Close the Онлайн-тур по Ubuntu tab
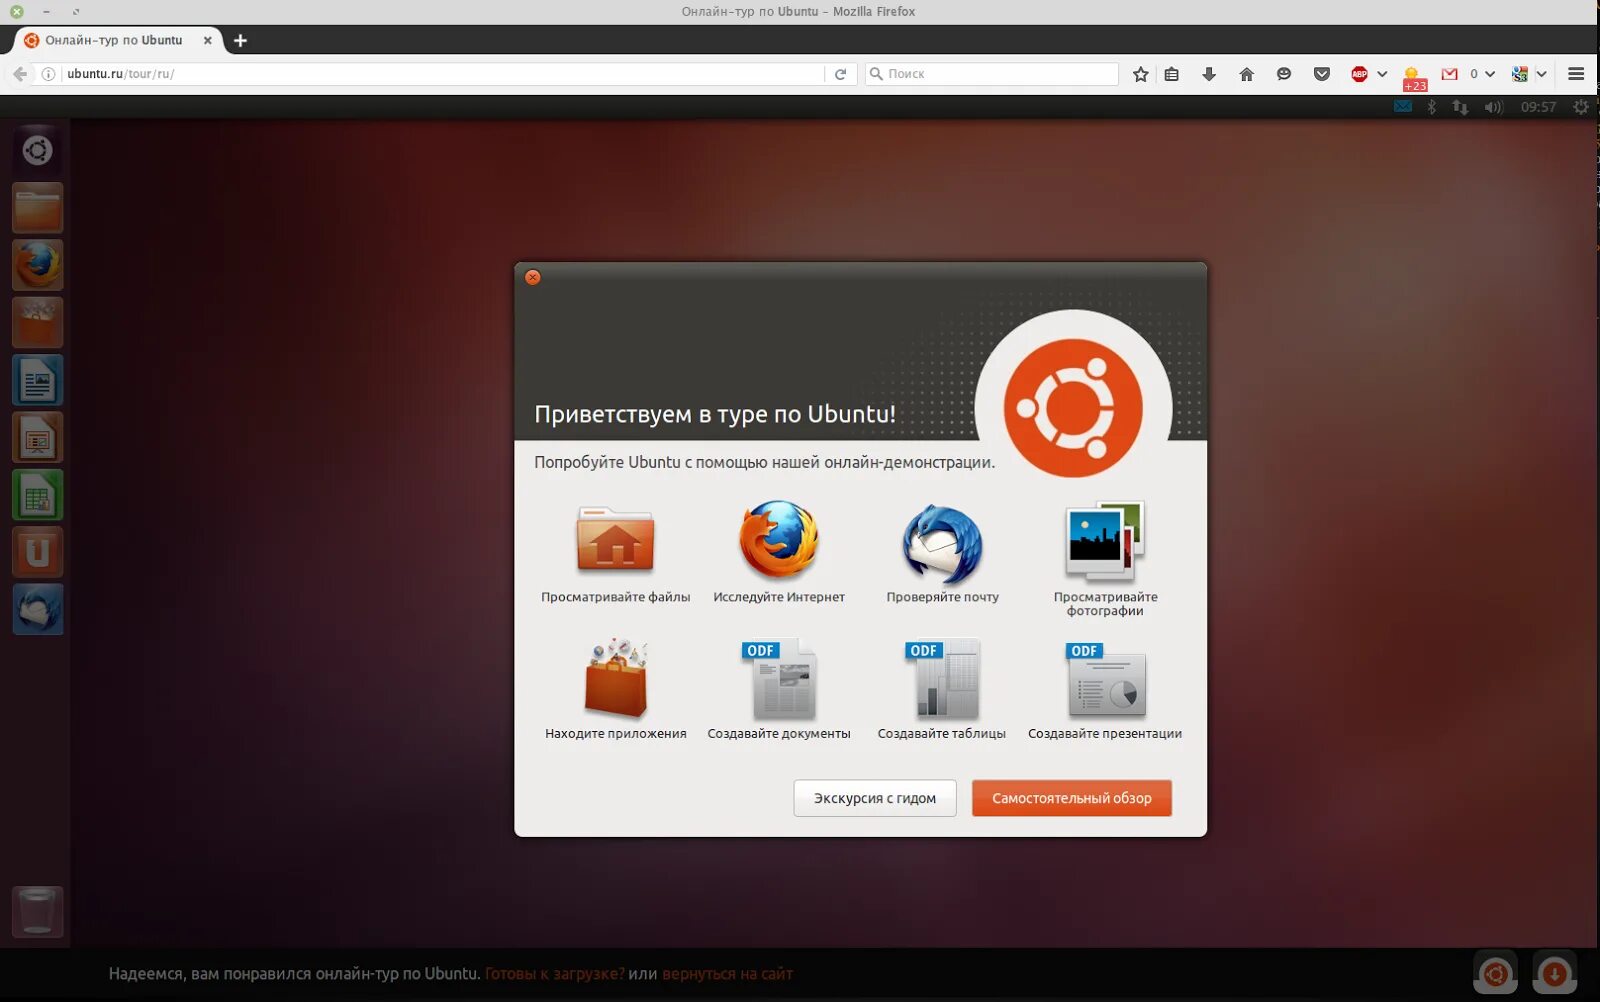Image resolution: width=1600 pixels, height=1002 pixels. pyautogui.click(x=208, y=41)
